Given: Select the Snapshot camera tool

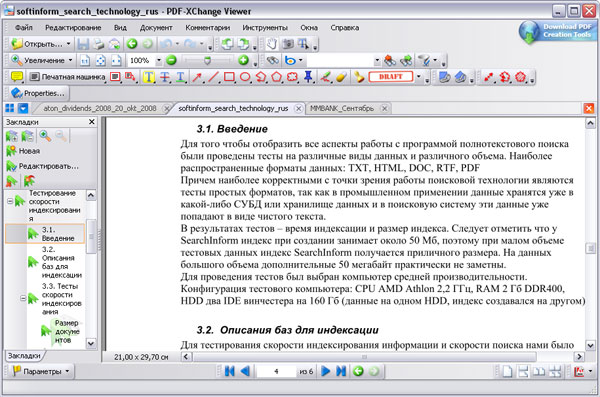Looking at the screenshot, I should [x=288, y=44].
